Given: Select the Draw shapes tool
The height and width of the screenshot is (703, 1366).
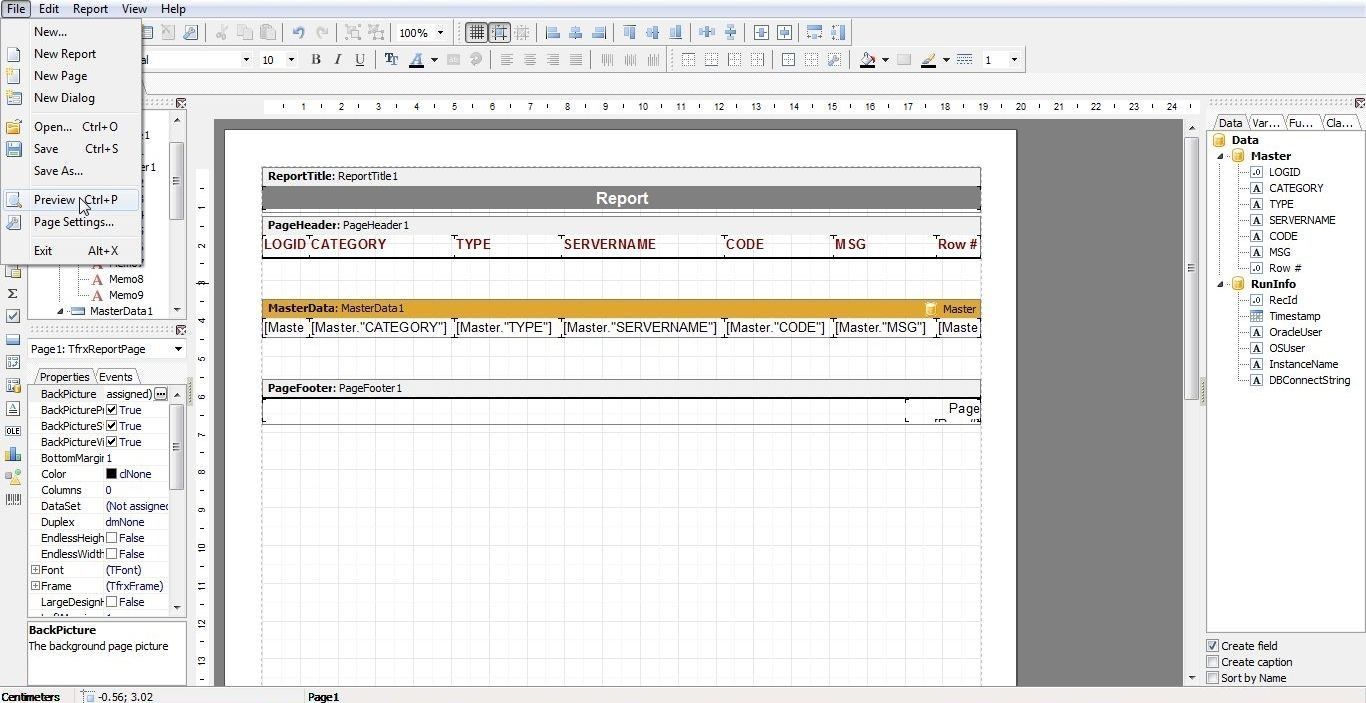Looking at the screenshot, I should pyautogui.click(x=13, y=477).
